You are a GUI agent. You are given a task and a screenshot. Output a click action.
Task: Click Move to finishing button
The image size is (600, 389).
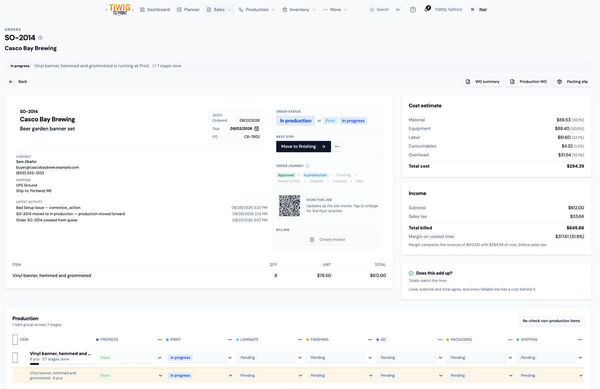[303, 146]
